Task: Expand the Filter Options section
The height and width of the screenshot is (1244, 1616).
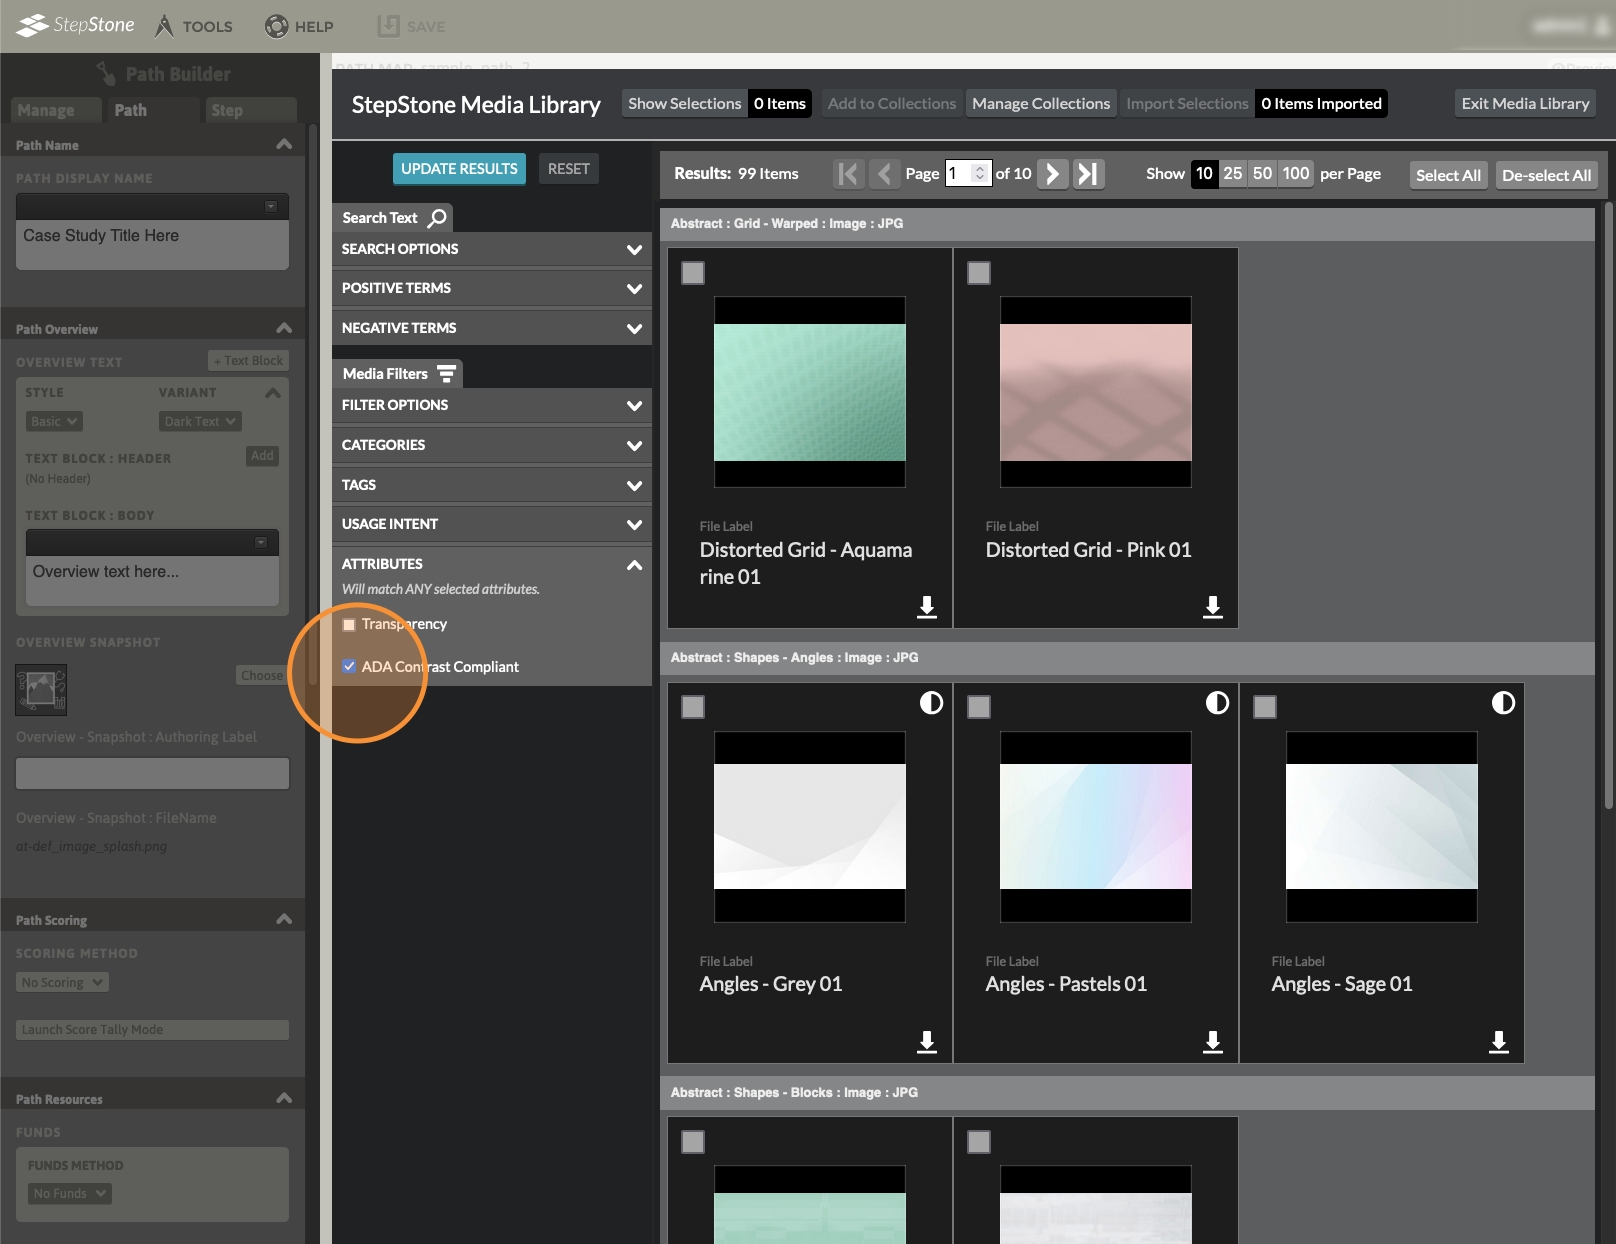Action: click(492, 405)
